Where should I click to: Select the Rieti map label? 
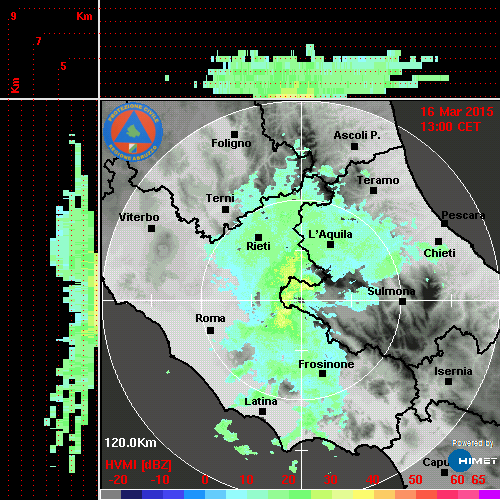click(258, 246)
